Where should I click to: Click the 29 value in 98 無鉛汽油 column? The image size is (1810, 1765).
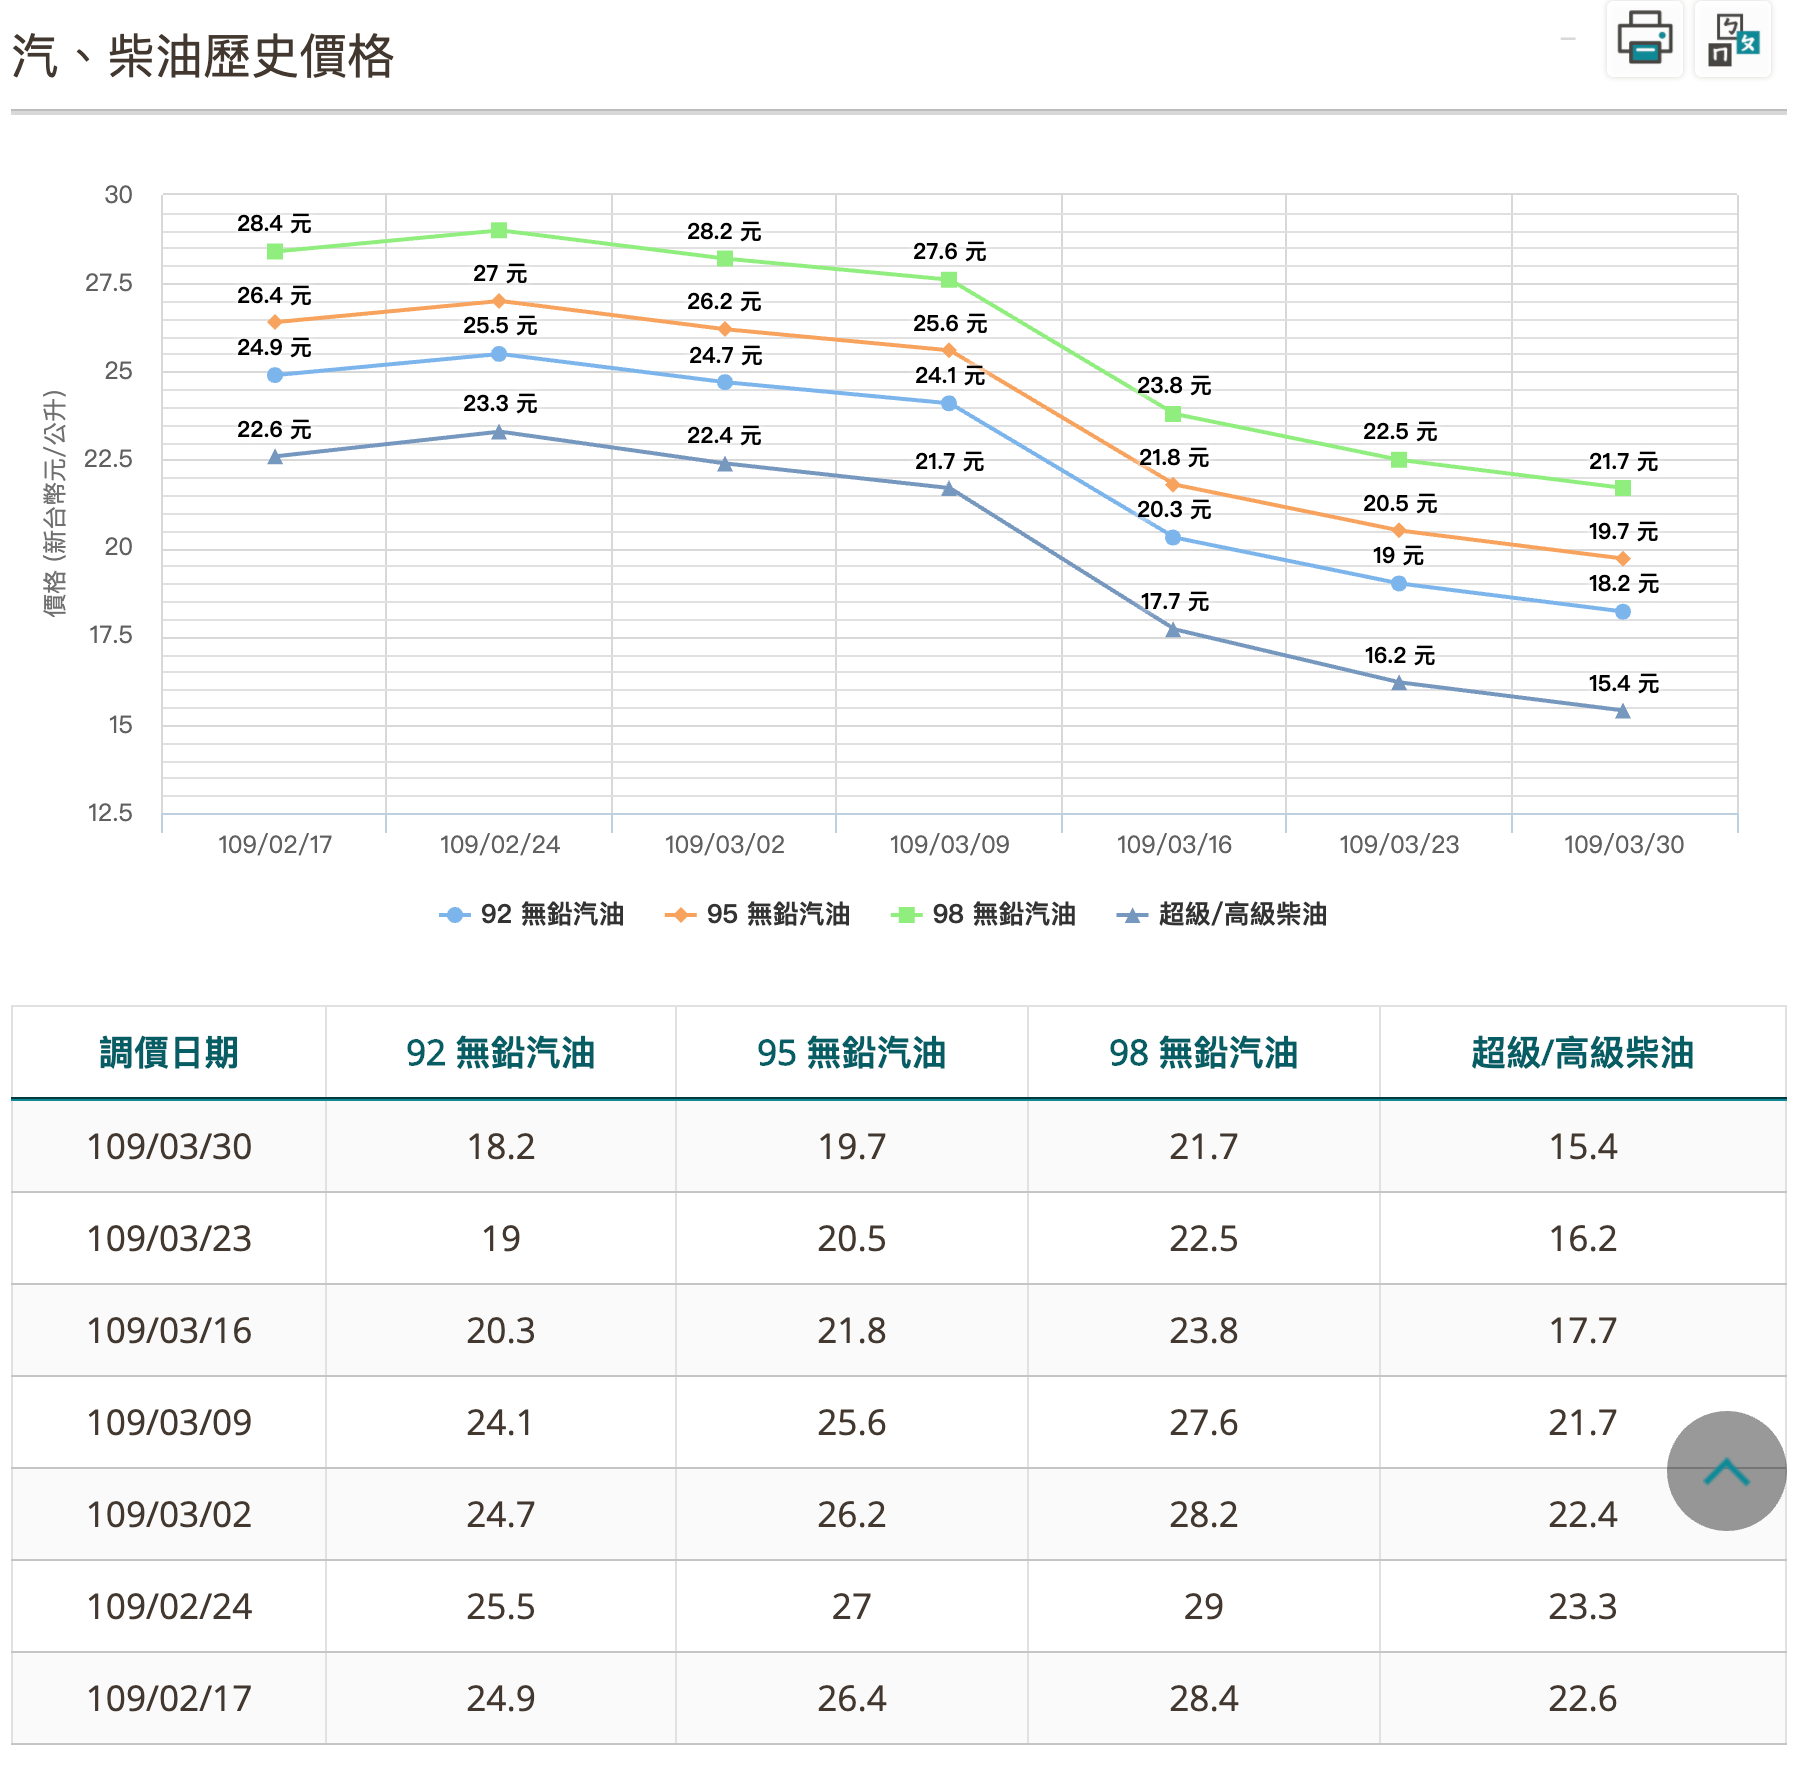tap(1203, 1606)
